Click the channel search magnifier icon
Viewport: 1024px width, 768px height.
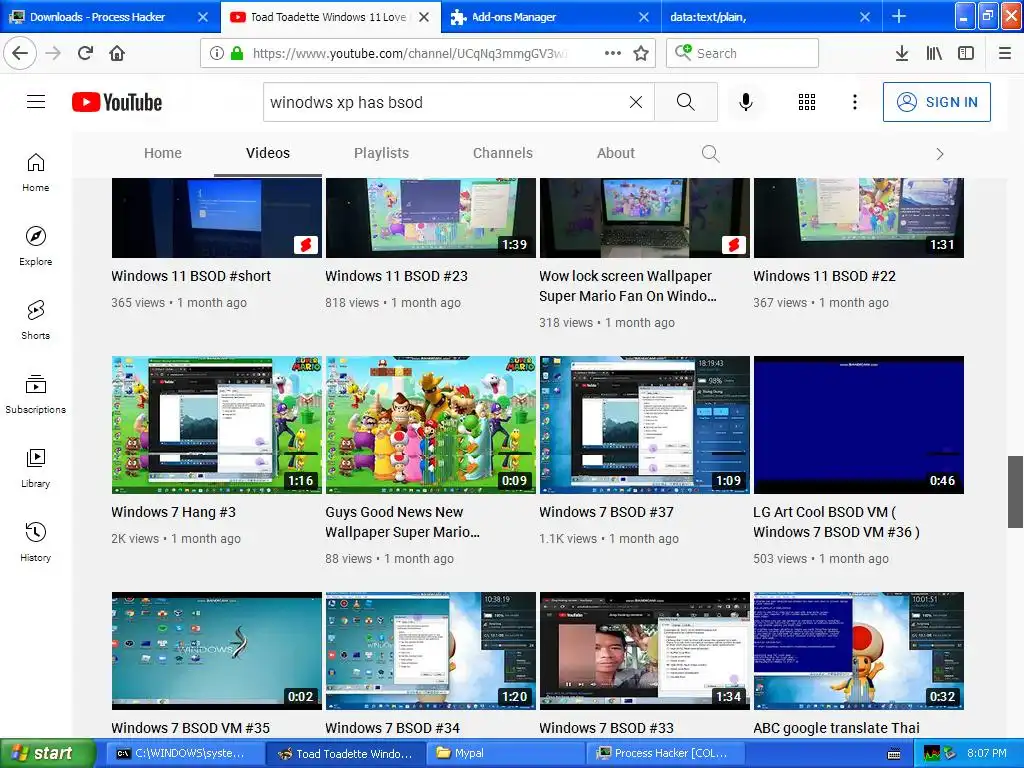[x=711, y=153]
